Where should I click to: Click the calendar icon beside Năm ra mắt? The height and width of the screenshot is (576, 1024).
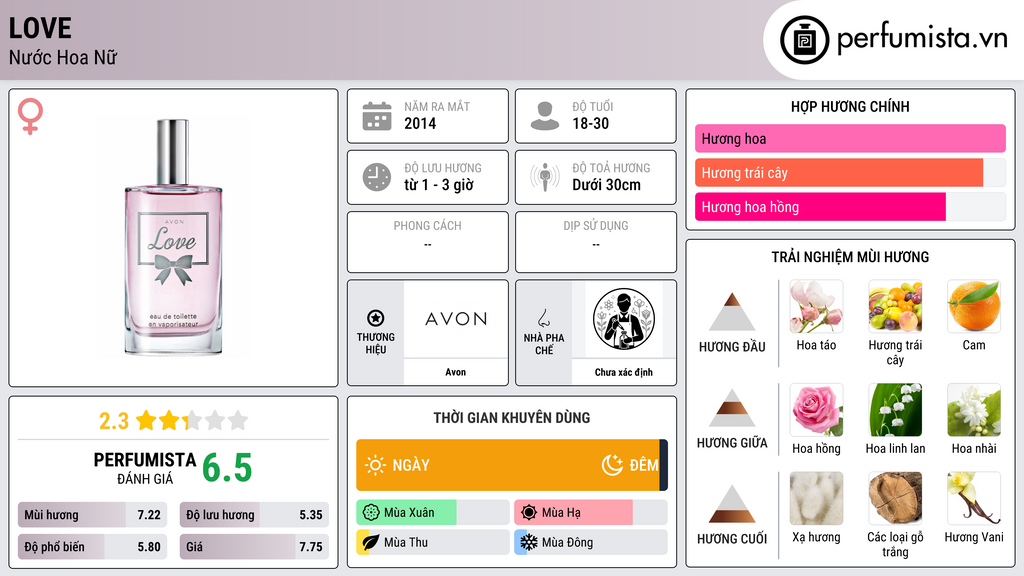pos(377,116)
